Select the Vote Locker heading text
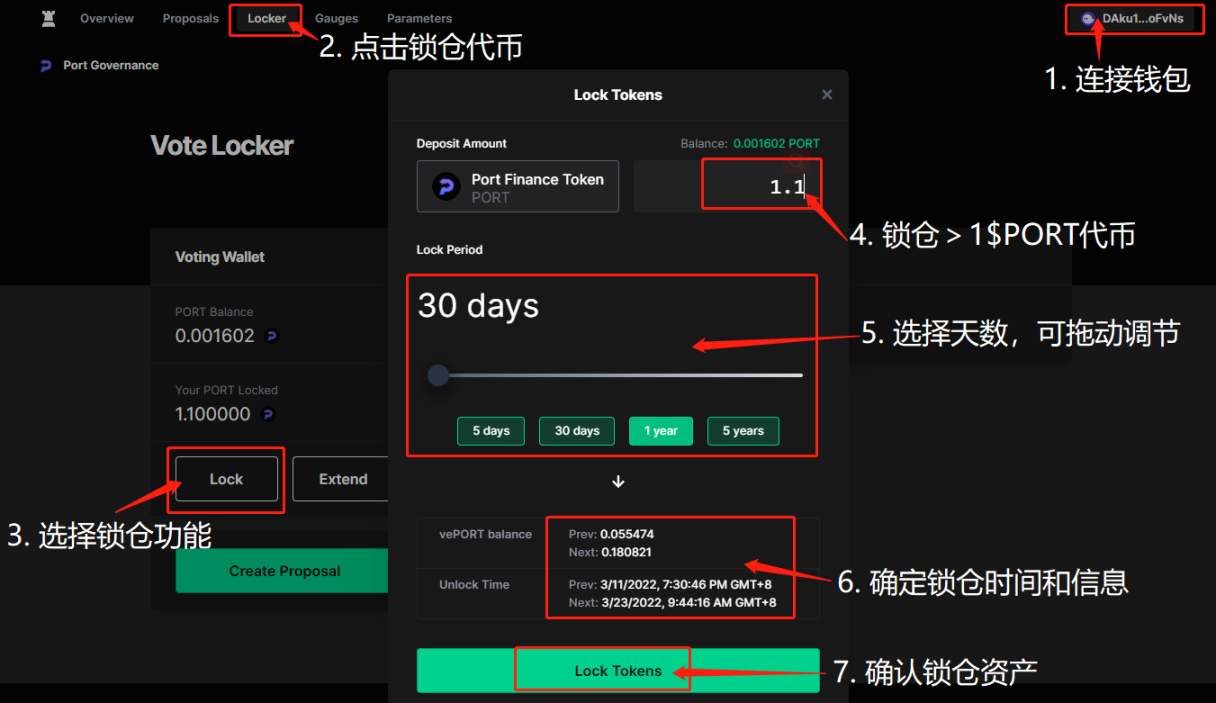 [x=222, y=146]
